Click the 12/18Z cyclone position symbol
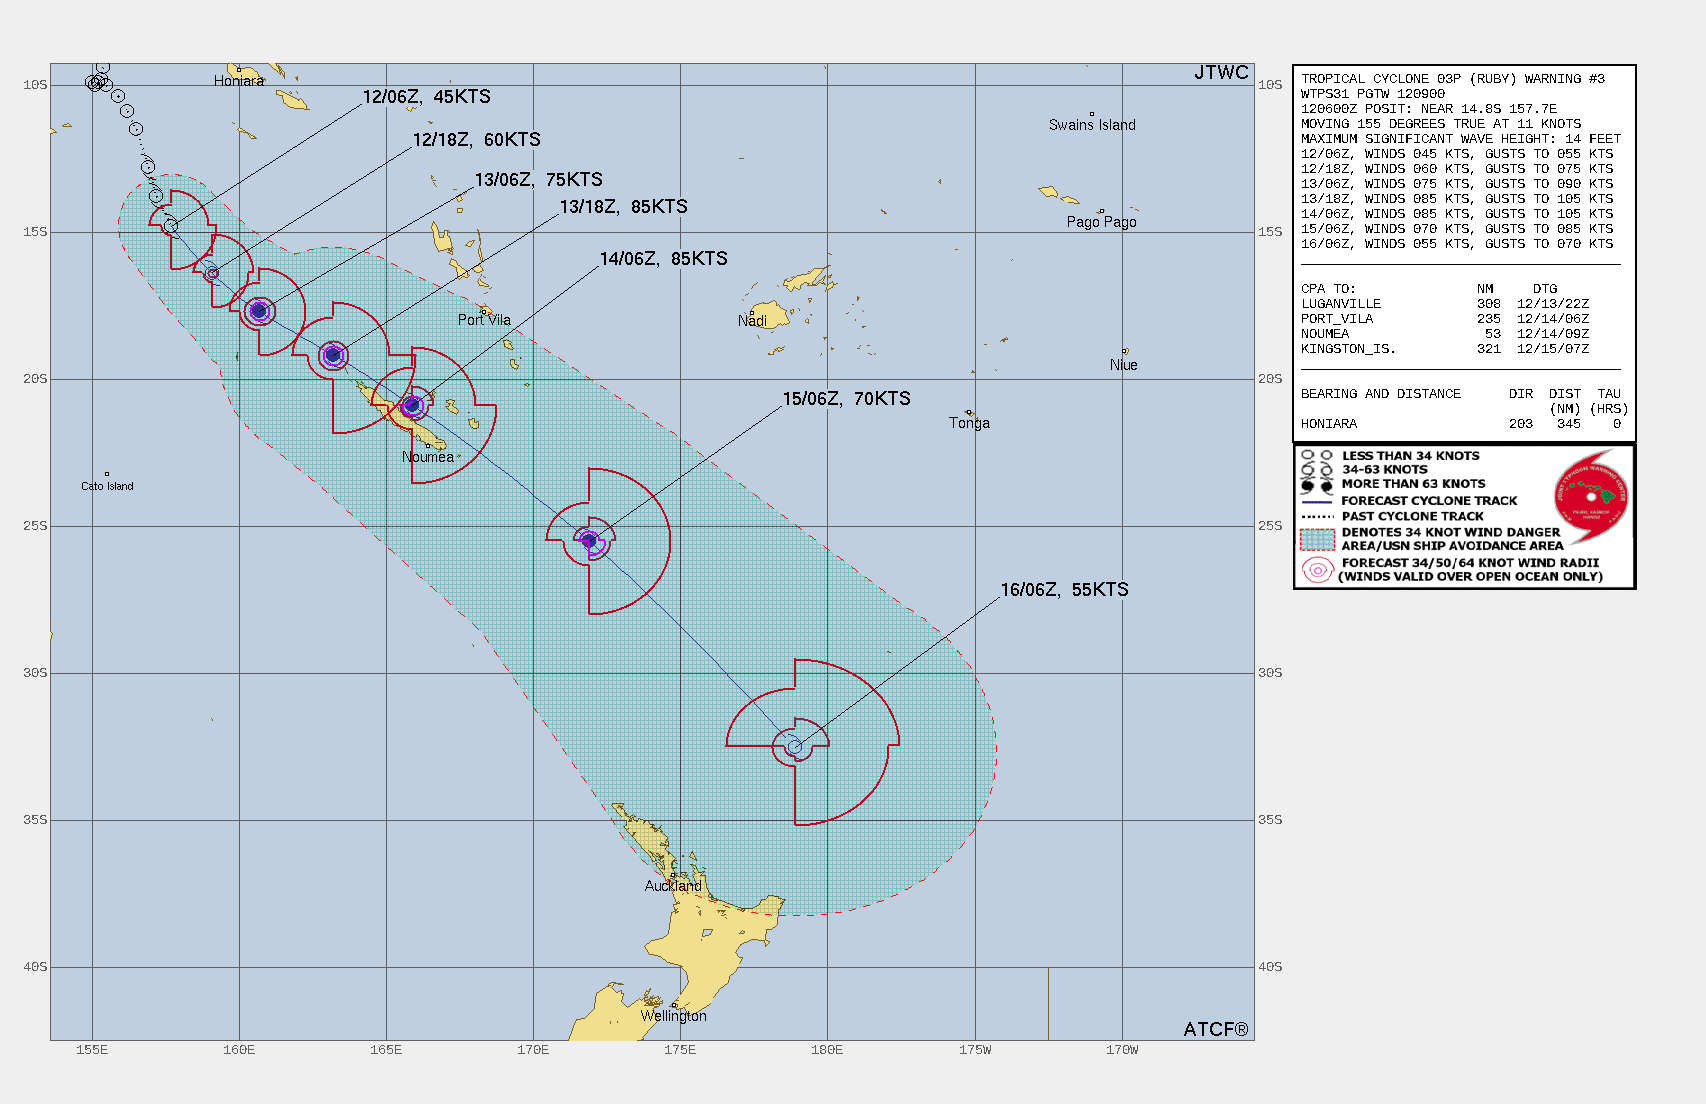The height and width of the screenshot is (1104, 1706). 211,273
